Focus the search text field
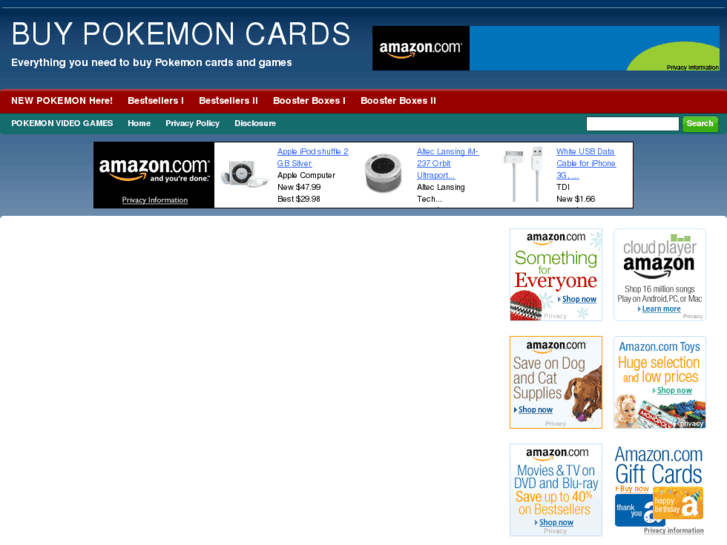The image size is (727, 545). 632,124
